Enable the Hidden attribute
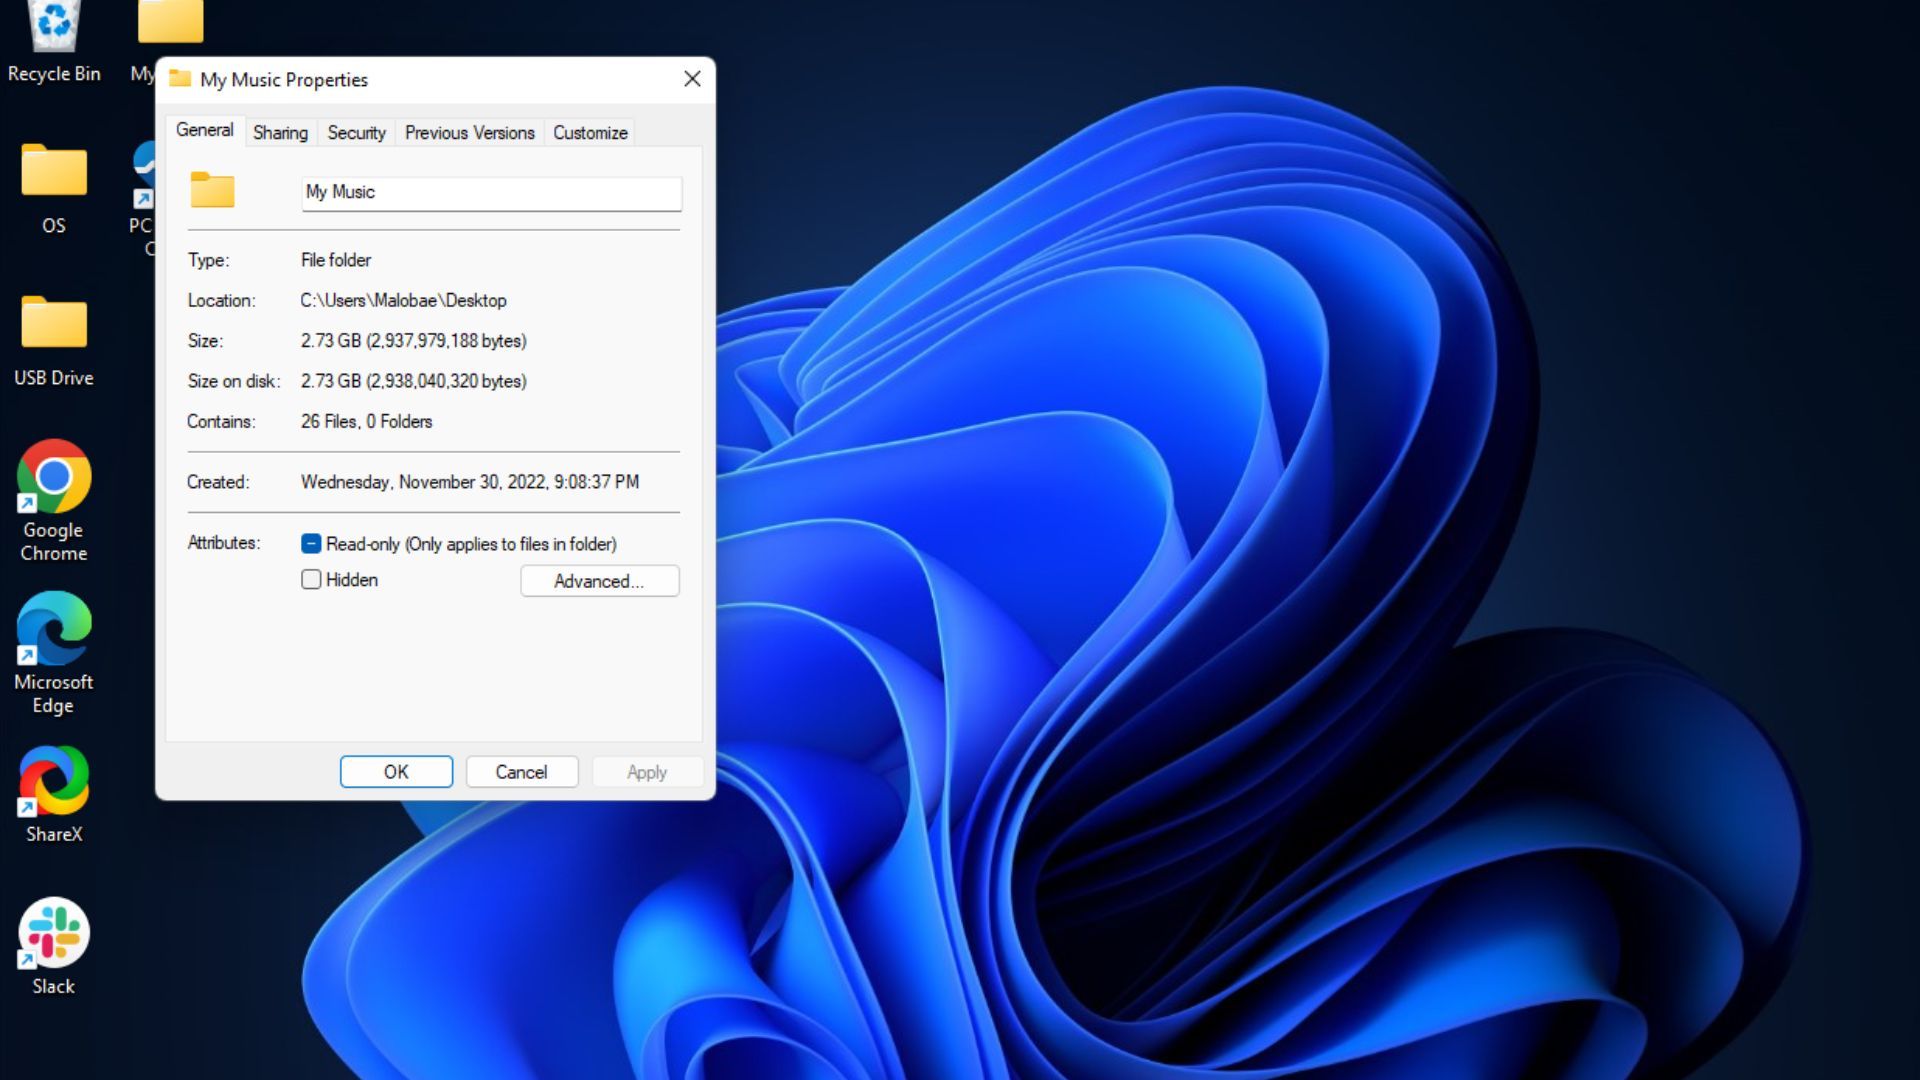The height and width of the screenshot is (1080, 1920). [311, 579]
